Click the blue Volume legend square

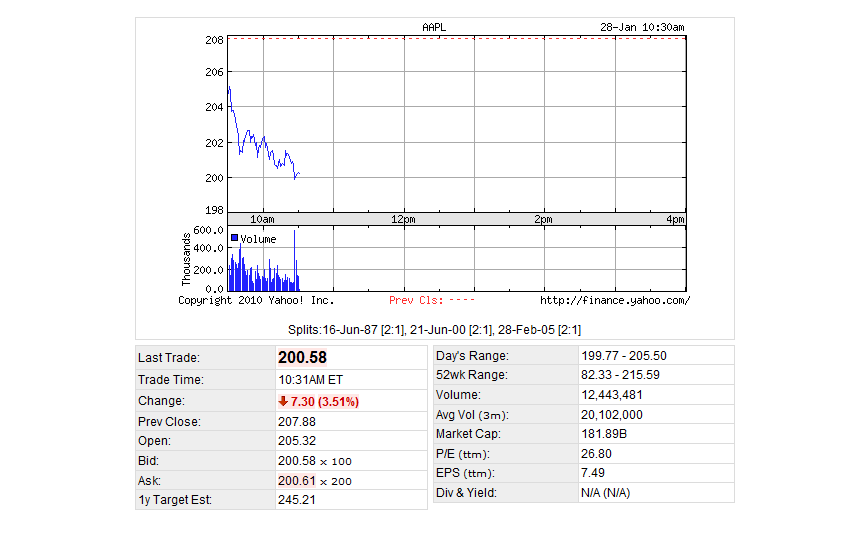tap(234, 238)
